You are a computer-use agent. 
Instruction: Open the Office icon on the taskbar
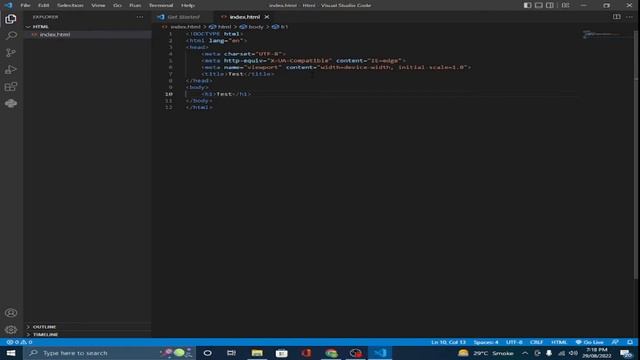click(x=306, y=353)
